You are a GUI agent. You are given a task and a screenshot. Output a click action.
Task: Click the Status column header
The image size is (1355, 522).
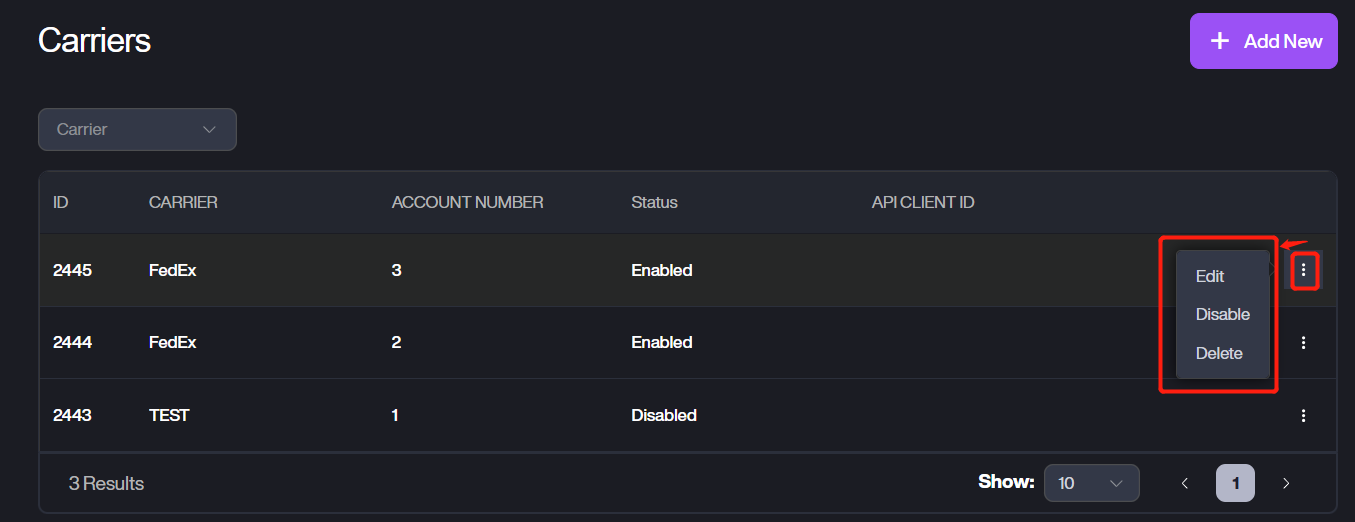(x=654, y=202)
